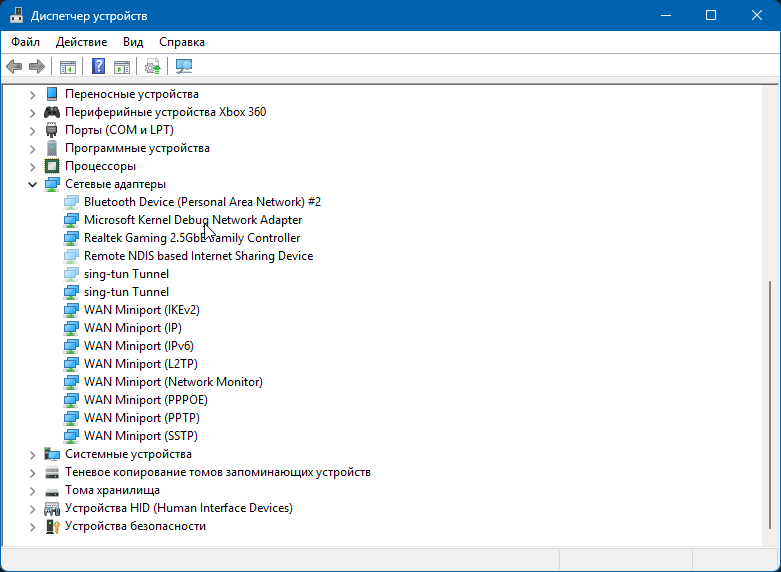This screenshot has height=572, width=781.
Task: Select Bluetooth Device (Personal Area Network) #2
Action: pyautogui.click(x=202, y=202)
